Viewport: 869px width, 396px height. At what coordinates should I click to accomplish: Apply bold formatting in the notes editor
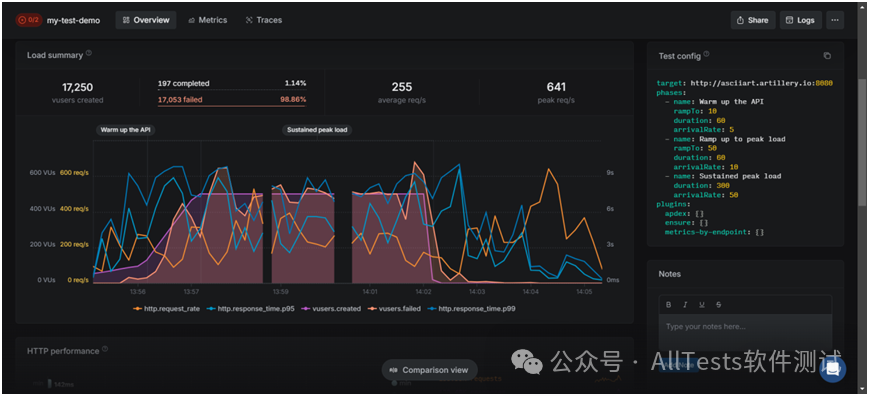coord(668,305)
